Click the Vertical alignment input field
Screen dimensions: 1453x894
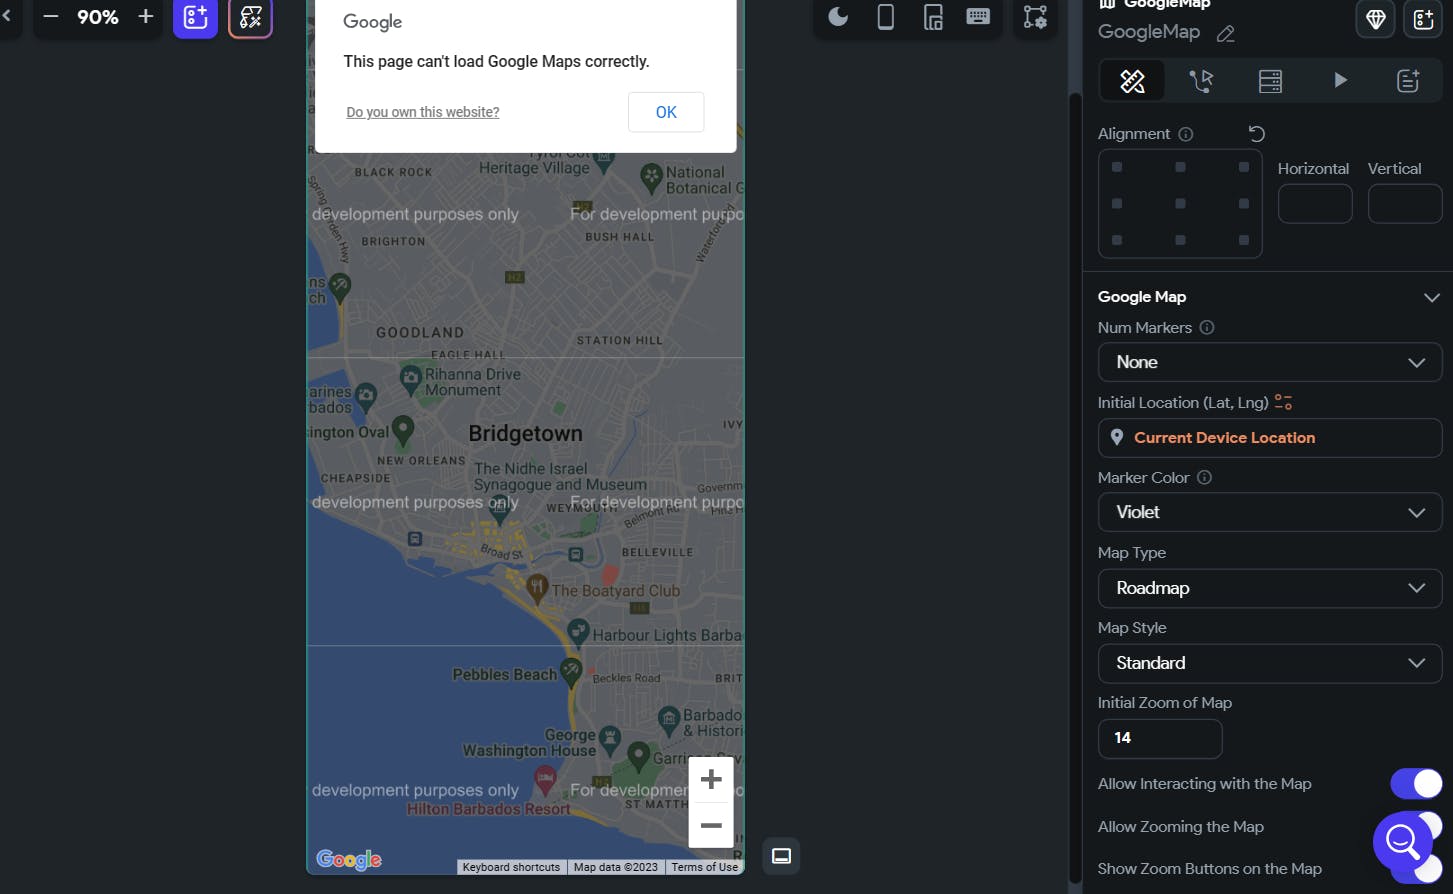(x=1405, y=204)
